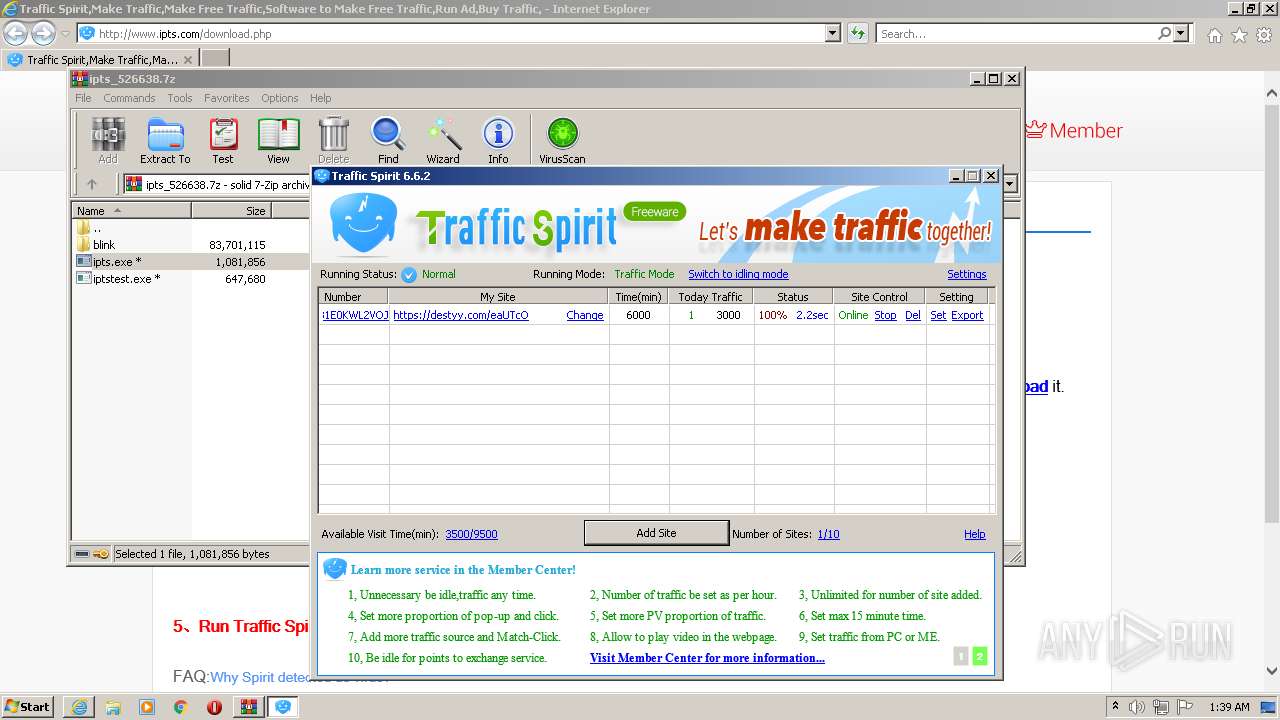Open the Find magnifier icon
The height and width of the screenshot is (720, 1280).
click(388, 140)
